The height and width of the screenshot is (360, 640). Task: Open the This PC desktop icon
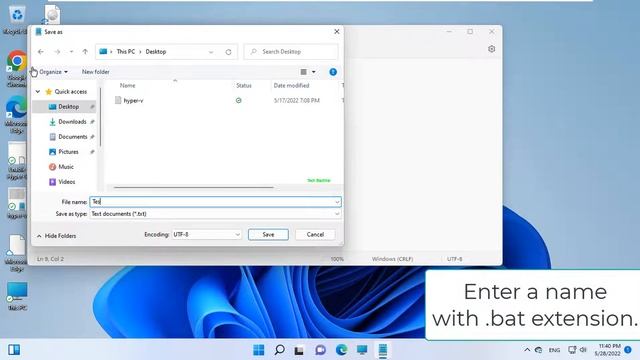pos(17,296)
